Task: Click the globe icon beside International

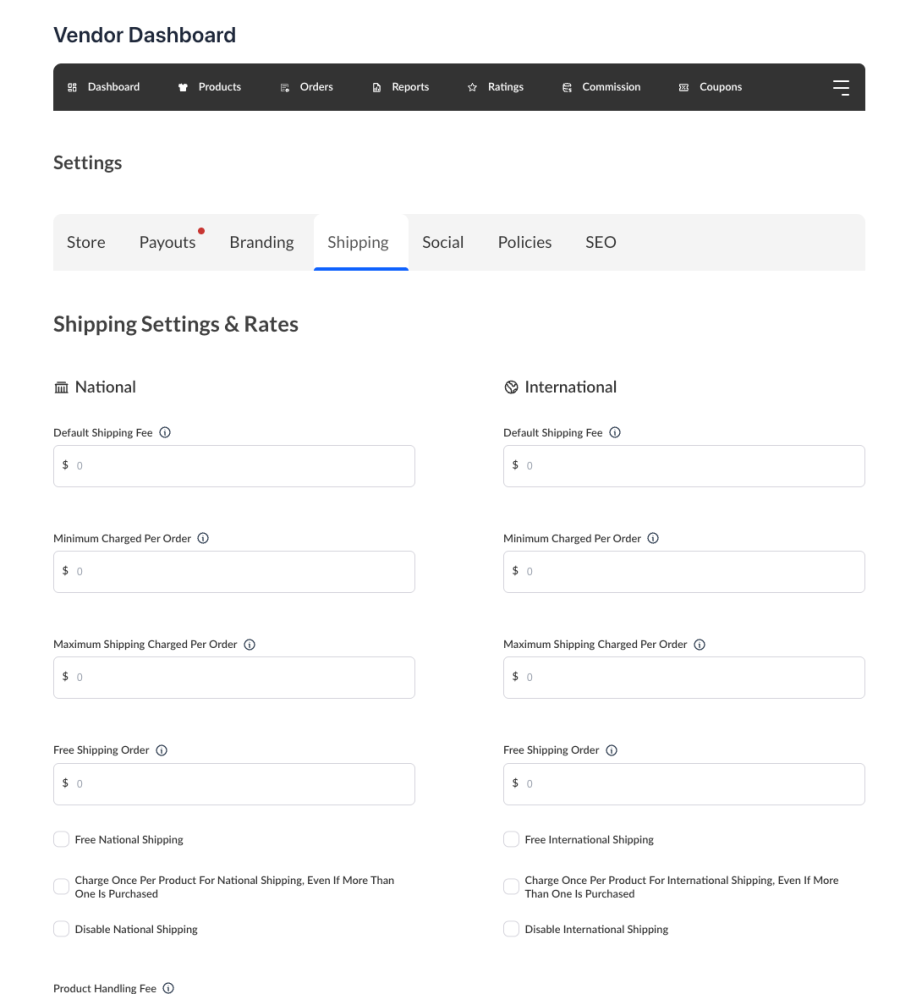Action: pyautogui.click(x=511, y=387)
